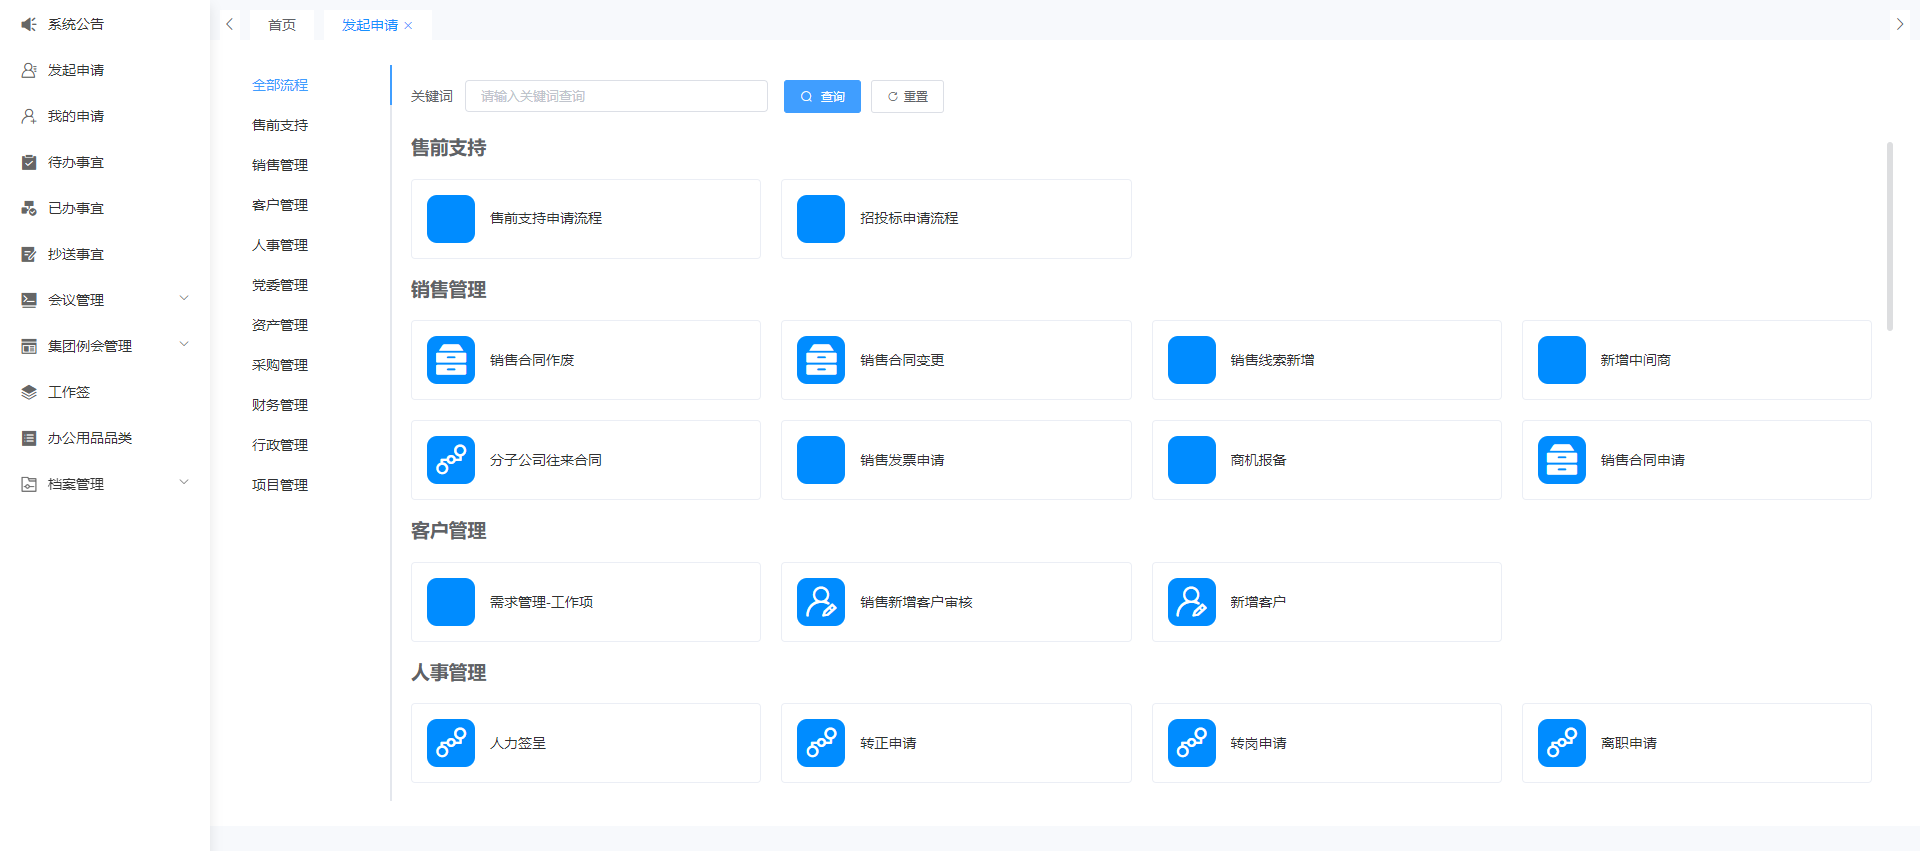Image resolution: width=1920 pixels, height=851 pixels.
Task: Click the 工作签 layers icon
Action: 29,392
